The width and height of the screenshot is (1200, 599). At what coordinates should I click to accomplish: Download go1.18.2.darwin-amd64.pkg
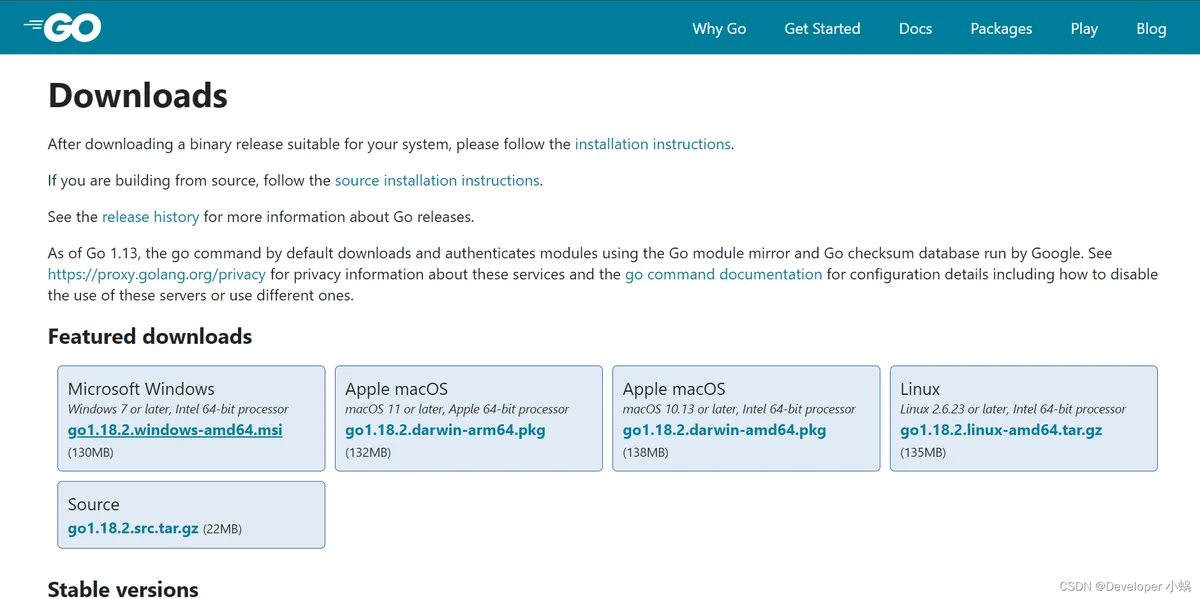[724, 430]
